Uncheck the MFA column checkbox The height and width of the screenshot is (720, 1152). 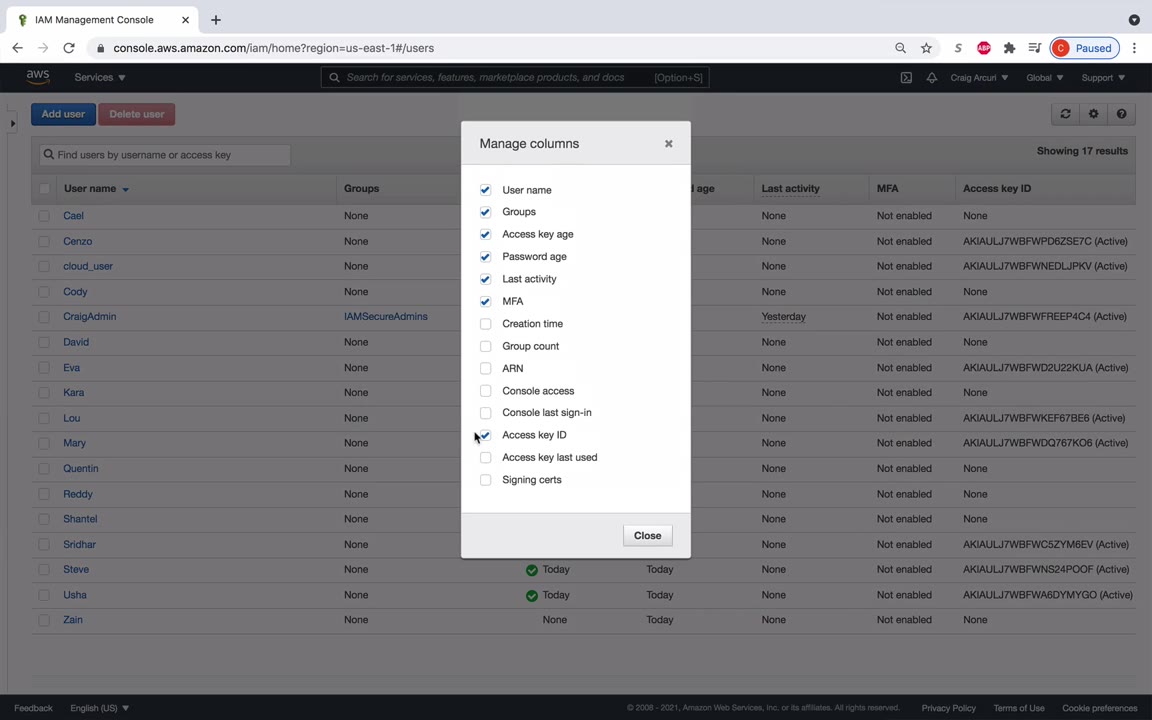pyautogui.click(x=486, y=301)
